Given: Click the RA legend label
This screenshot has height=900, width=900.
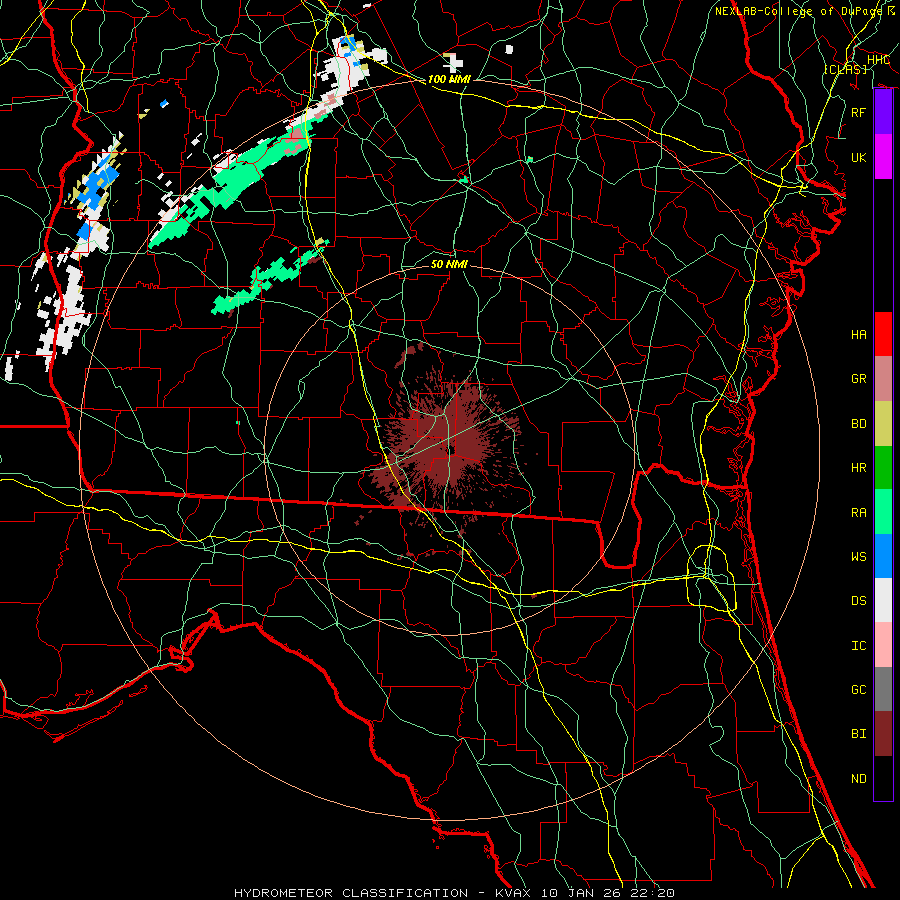Looking at the screenshot, I should point(859,513).
